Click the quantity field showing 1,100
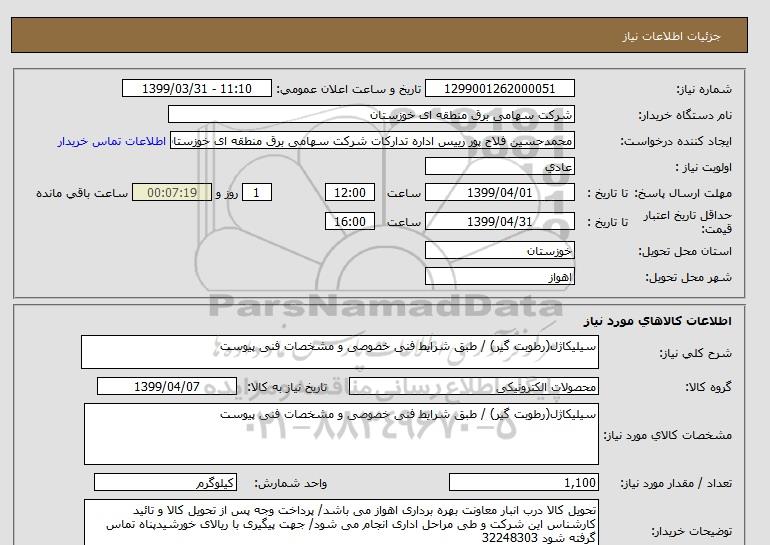The width and height of the screenshot is (770, 545). pyautogui.click(x=512, y=483)
